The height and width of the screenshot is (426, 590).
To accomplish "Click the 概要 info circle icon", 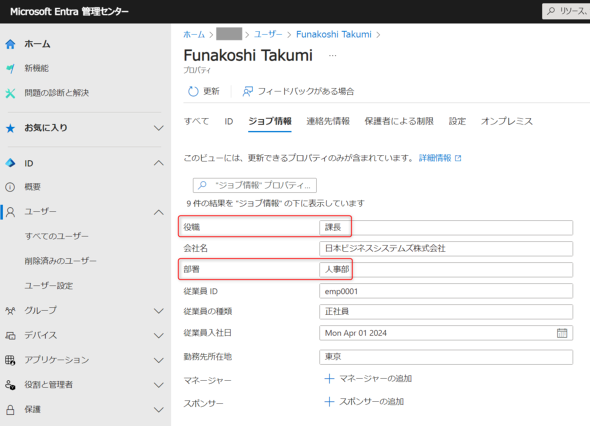I will (x=11, y=187).
